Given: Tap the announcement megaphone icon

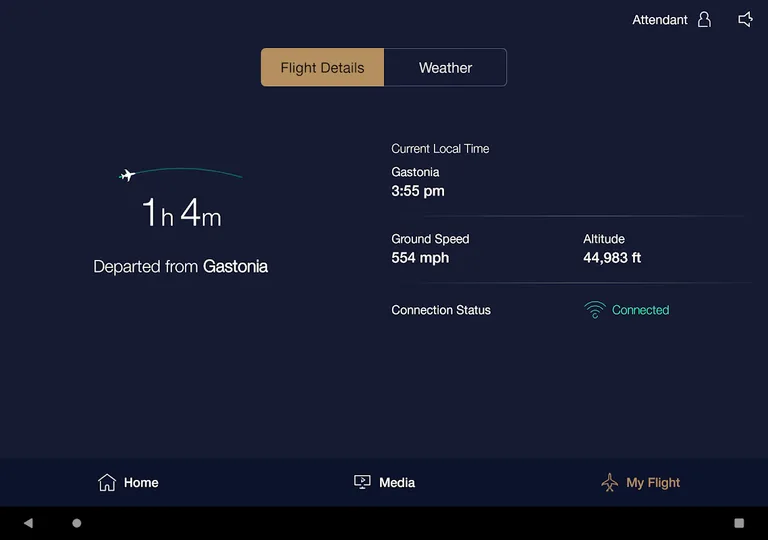Looking at the screenshot, I should pyautogui.click(x=745, y=20).
